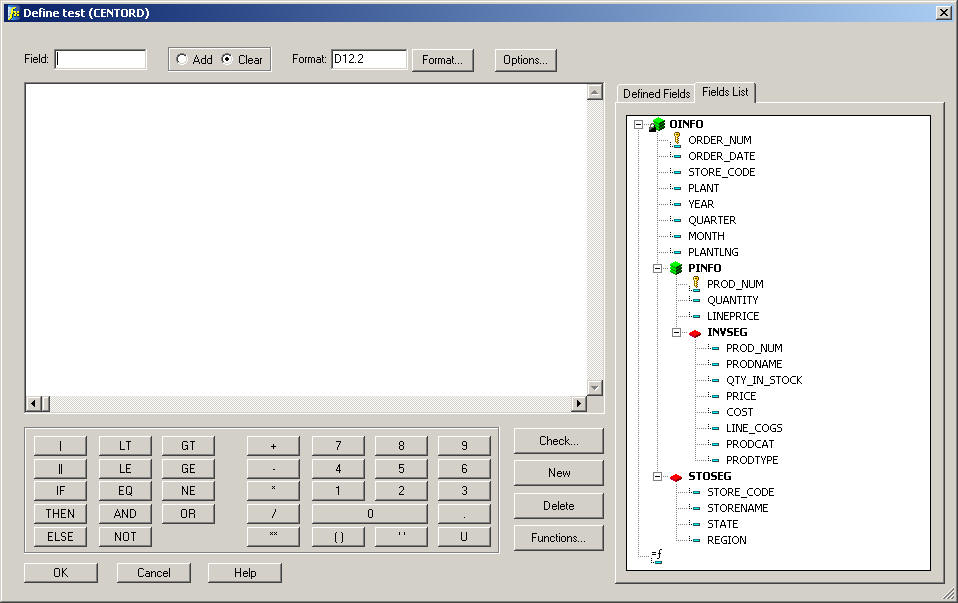Image resolution: width=958 pixels, height=603 pixels.
Task: Click the Check... button
Action: [x=558, y=441]
